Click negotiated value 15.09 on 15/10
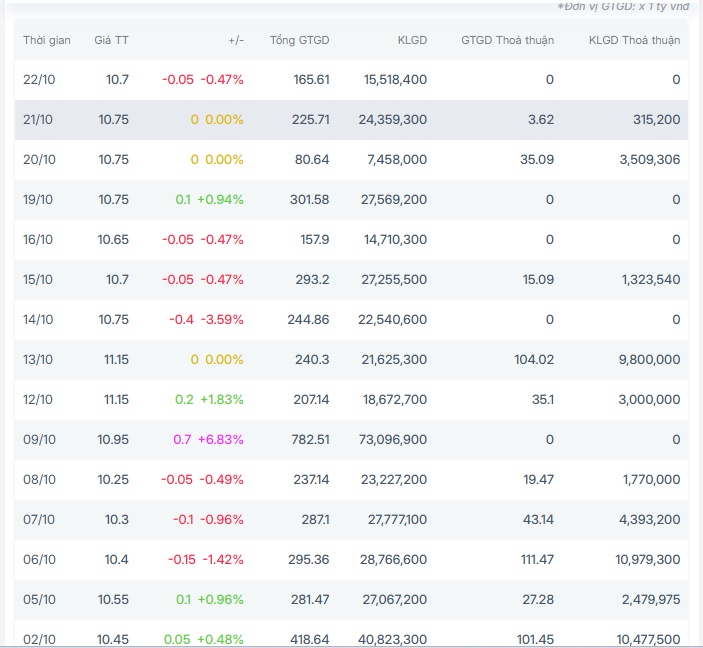703x648 pixels. 538,279
